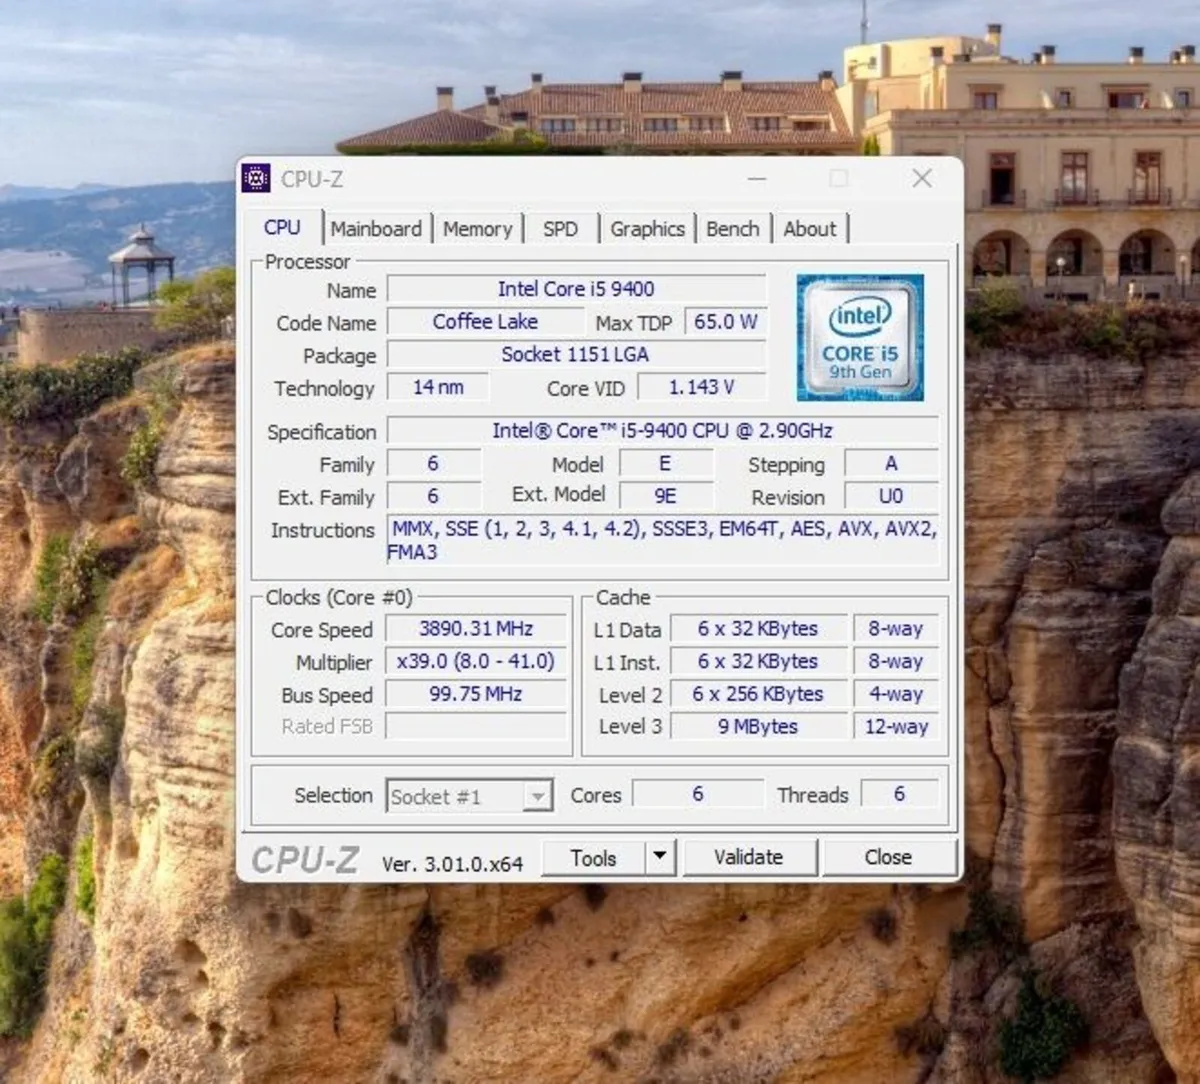Click the CPU-Z app icon in title bar
1200x1084 pixels.
tap(256, 178)
